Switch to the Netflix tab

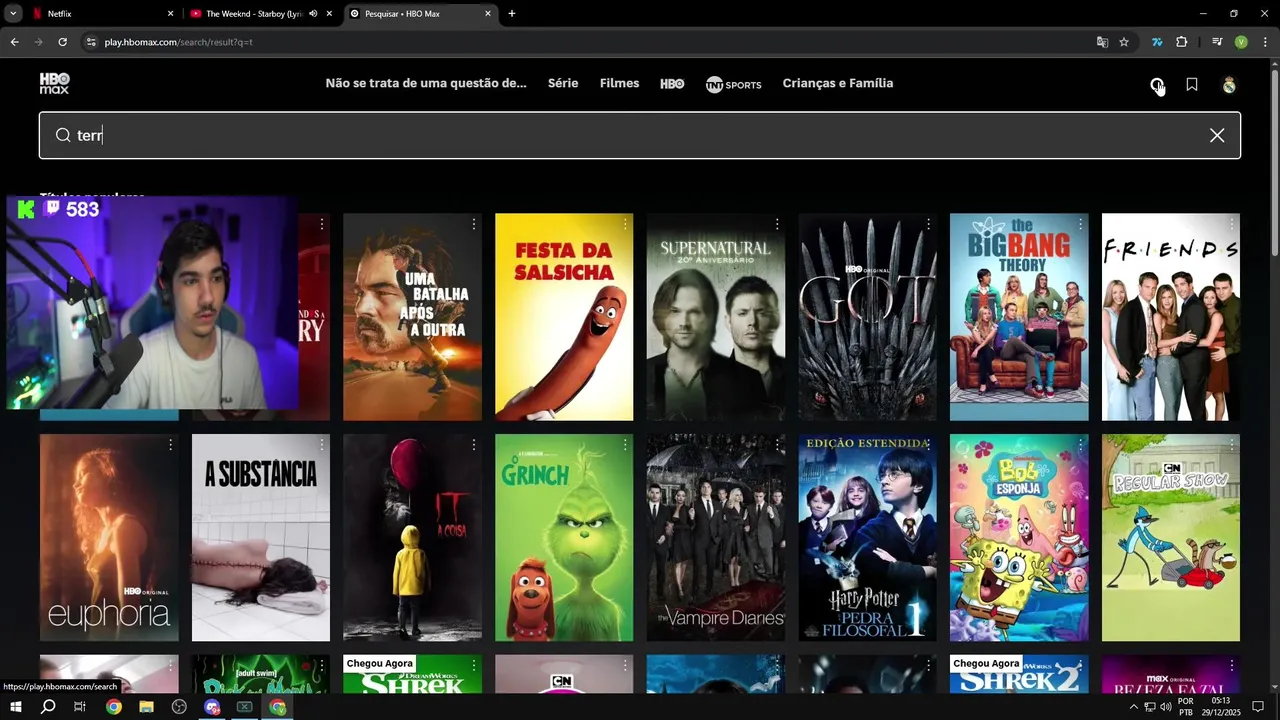[101, 14]
